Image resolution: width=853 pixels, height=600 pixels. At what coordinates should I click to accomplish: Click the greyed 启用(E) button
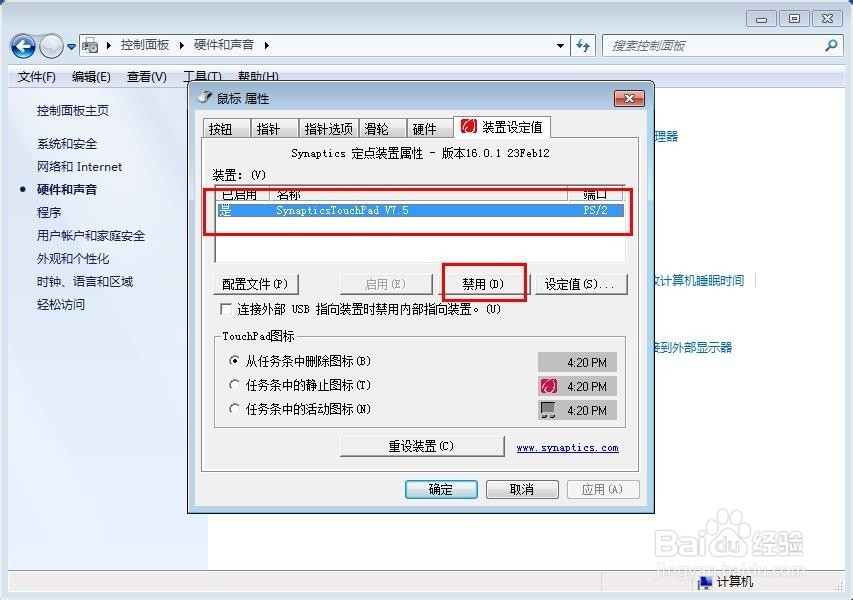click(386, 284)
